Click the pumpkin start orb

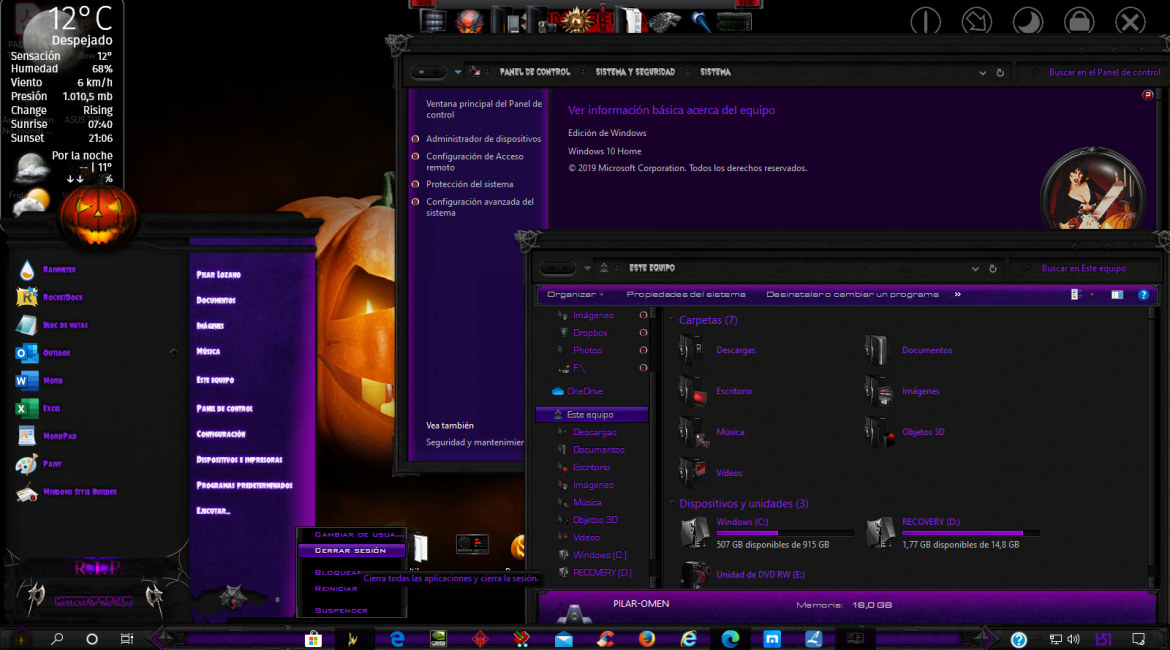coord(98,215)
